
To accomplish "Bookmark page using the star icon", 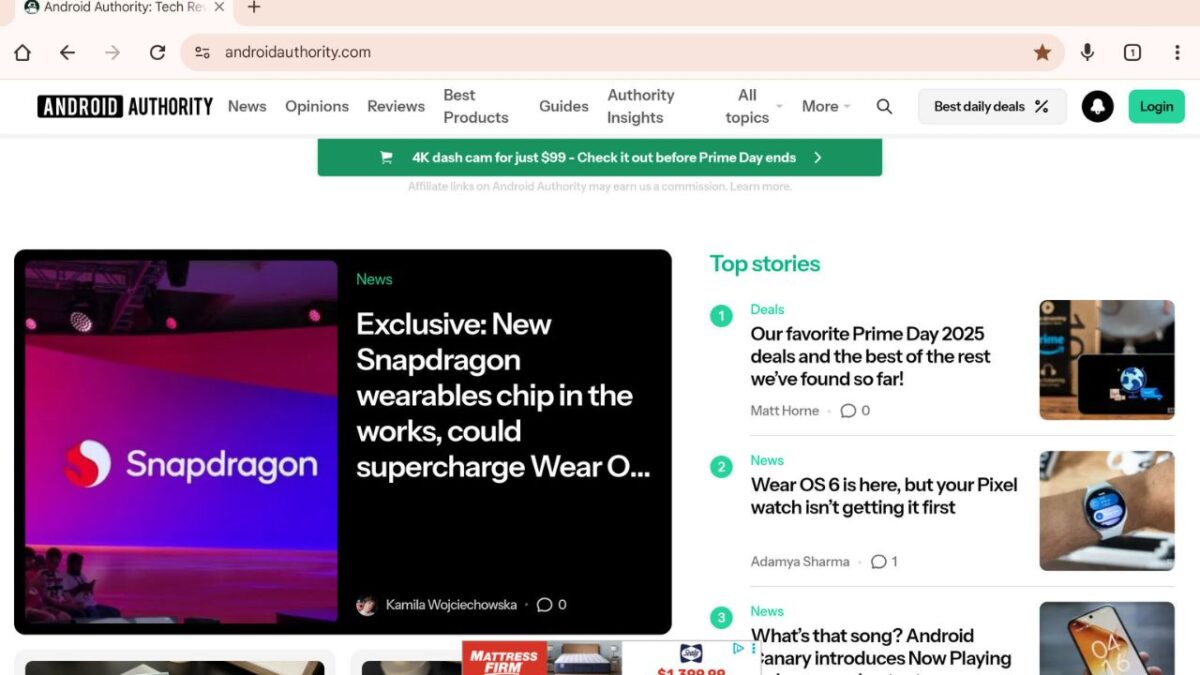I will (x=1042, y=53).
